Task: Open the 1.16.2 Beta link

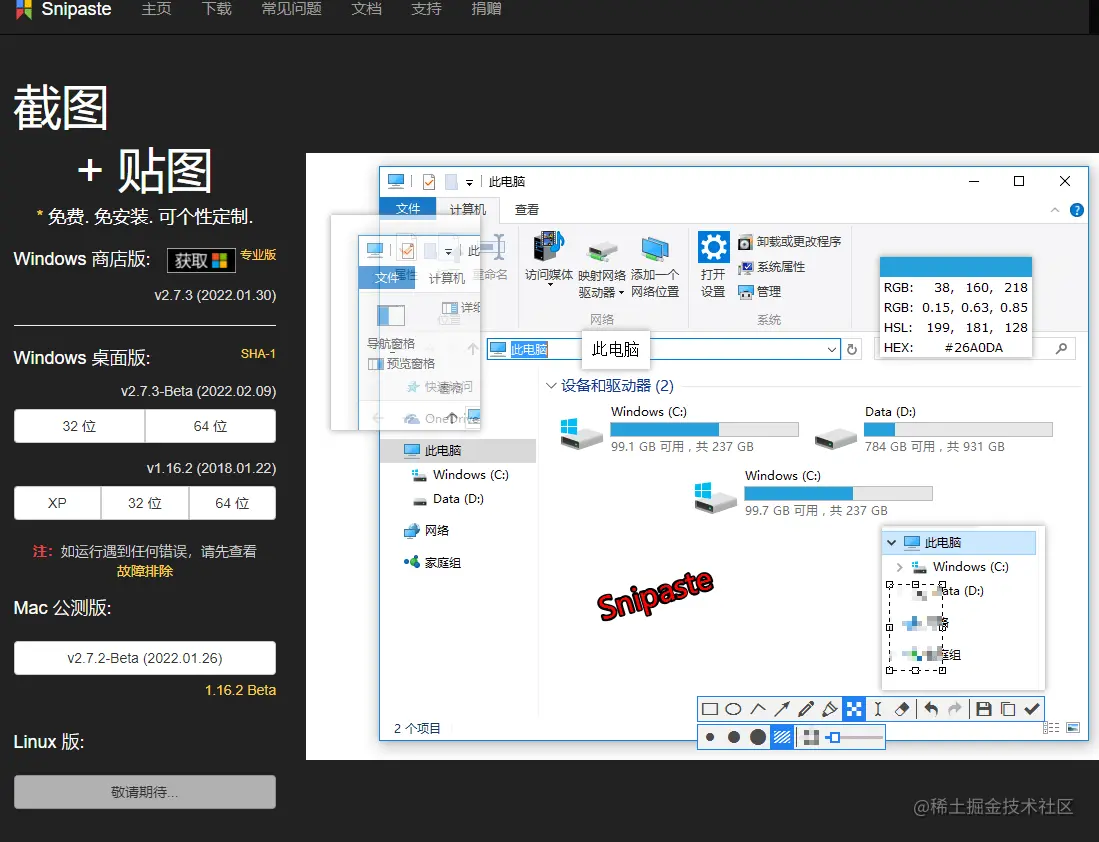Action: [x=240, y=690]
